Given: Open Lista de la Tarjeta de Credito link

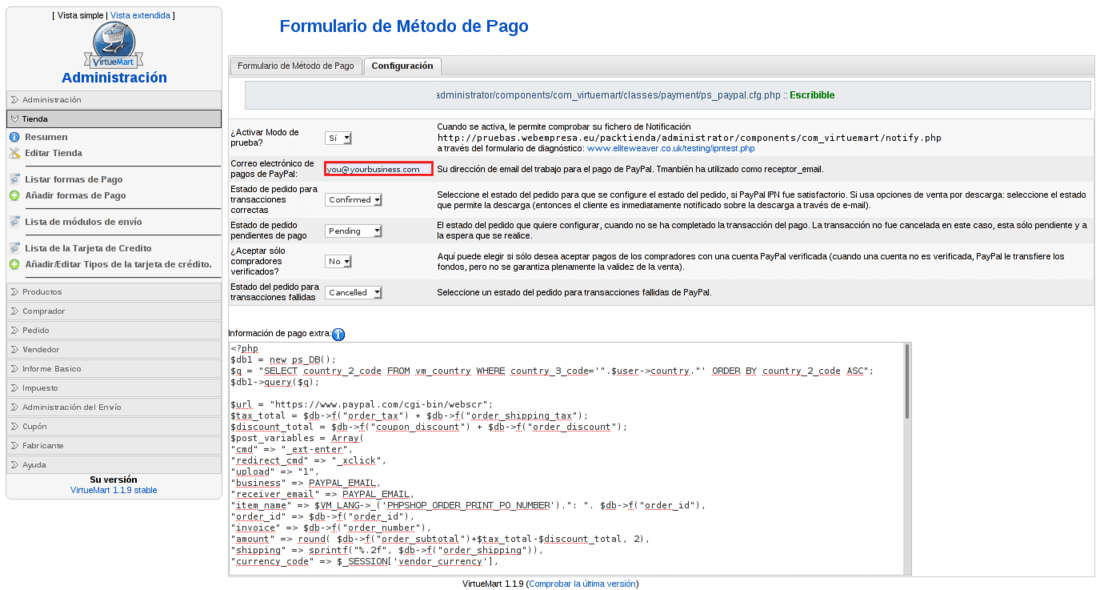Looking at the screenshot, I should tap(88, 248).
